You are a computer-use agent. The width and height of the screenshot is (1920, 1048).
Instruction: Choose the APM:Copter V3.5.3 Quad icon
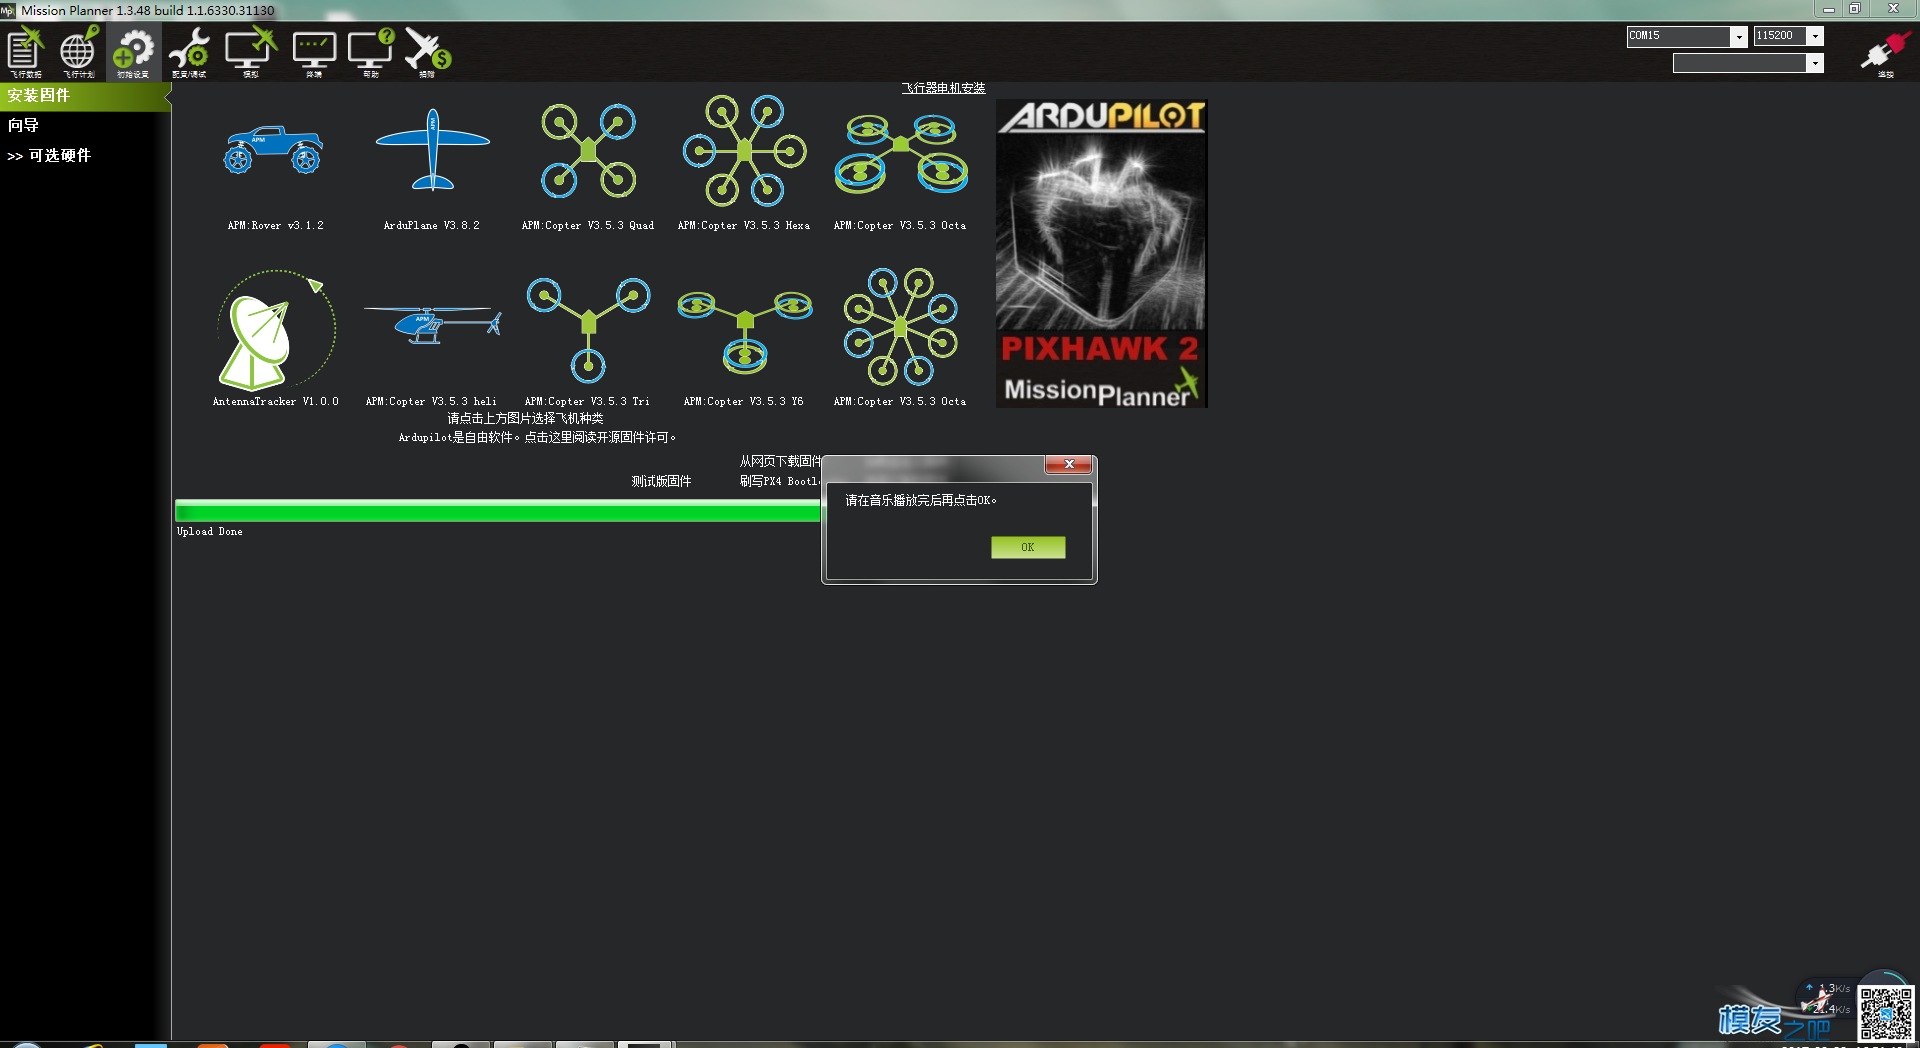click(588, 150)
